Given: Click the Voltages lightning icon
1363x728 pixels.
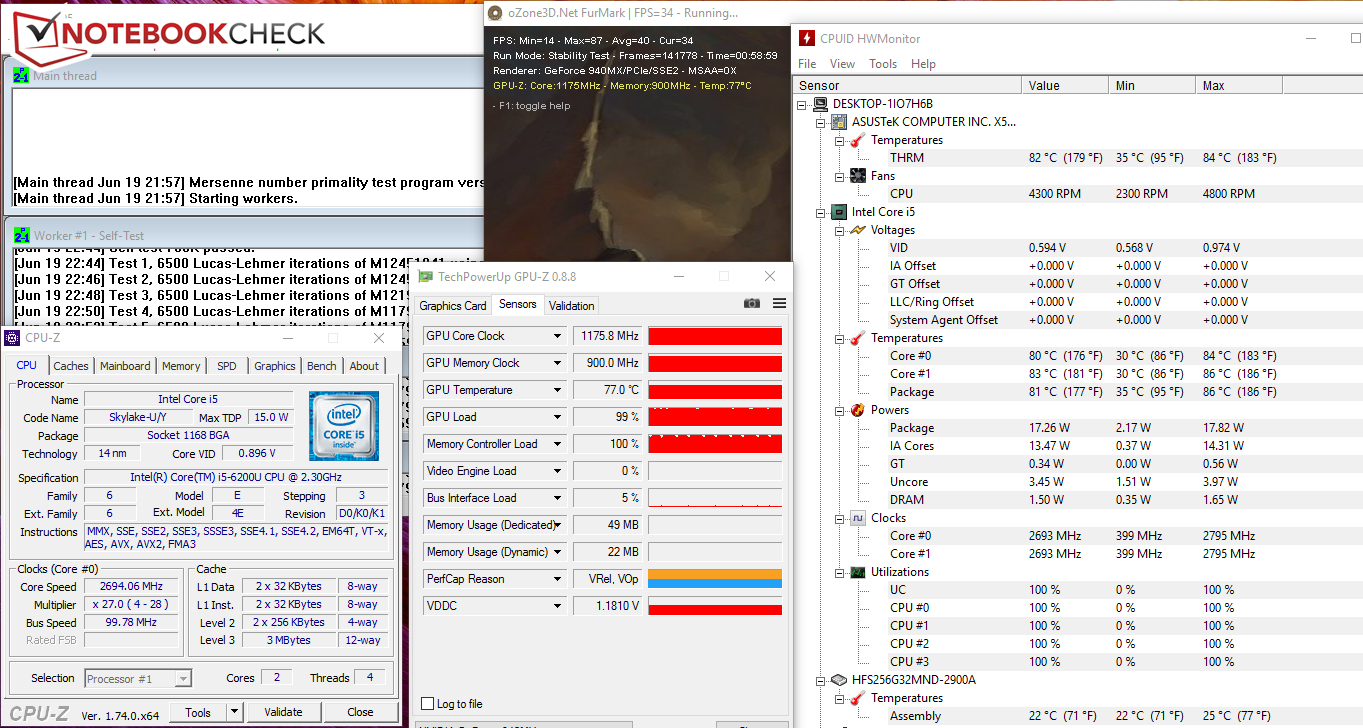Looking at the screenshot, I should (x=858, y=230).
